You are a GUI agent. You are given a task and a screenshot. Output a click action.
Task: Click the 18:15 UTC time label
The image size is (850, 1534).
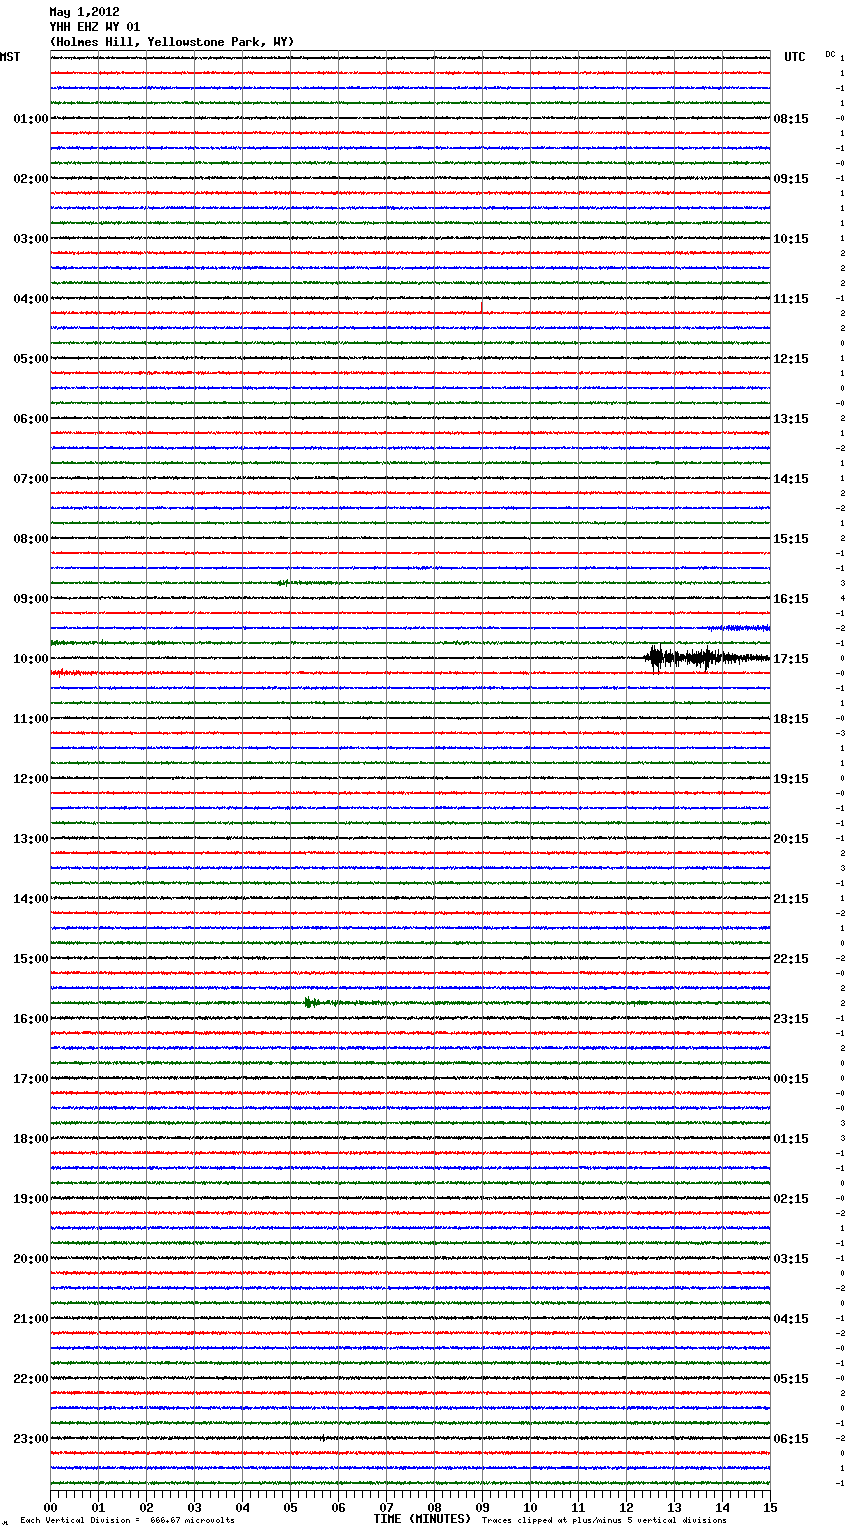click(791, 719)
